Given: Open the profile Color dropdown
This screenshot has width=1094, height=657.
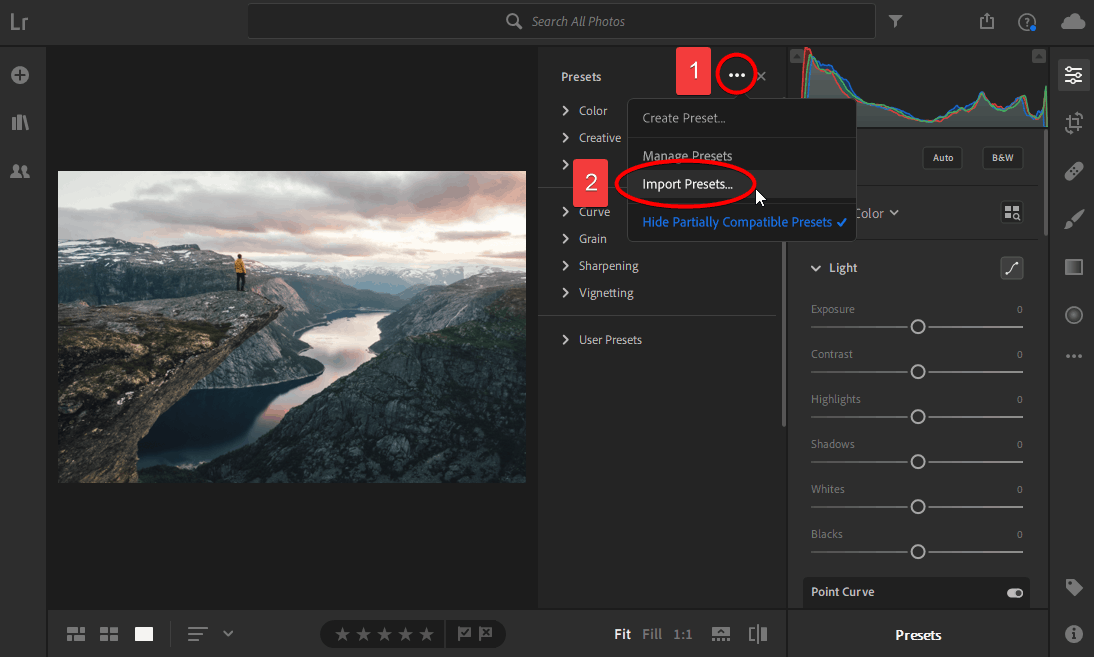Looking at the screenshot, I should [x=878, y=213].
